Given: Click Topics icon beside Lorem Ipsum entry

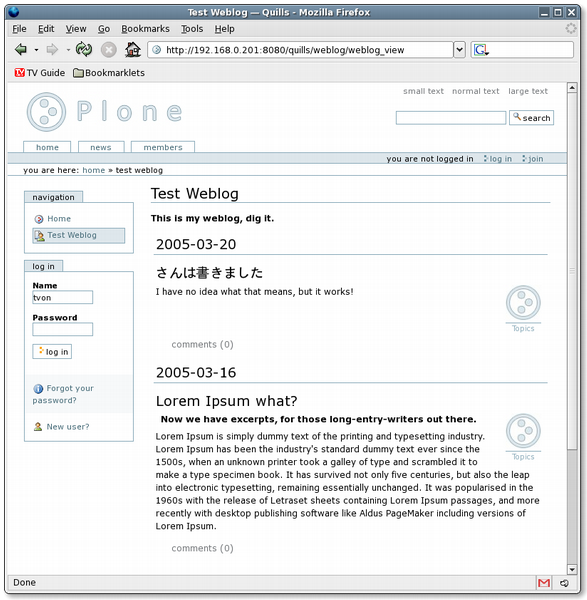Looking at the screenshot, I should point(523,437).
